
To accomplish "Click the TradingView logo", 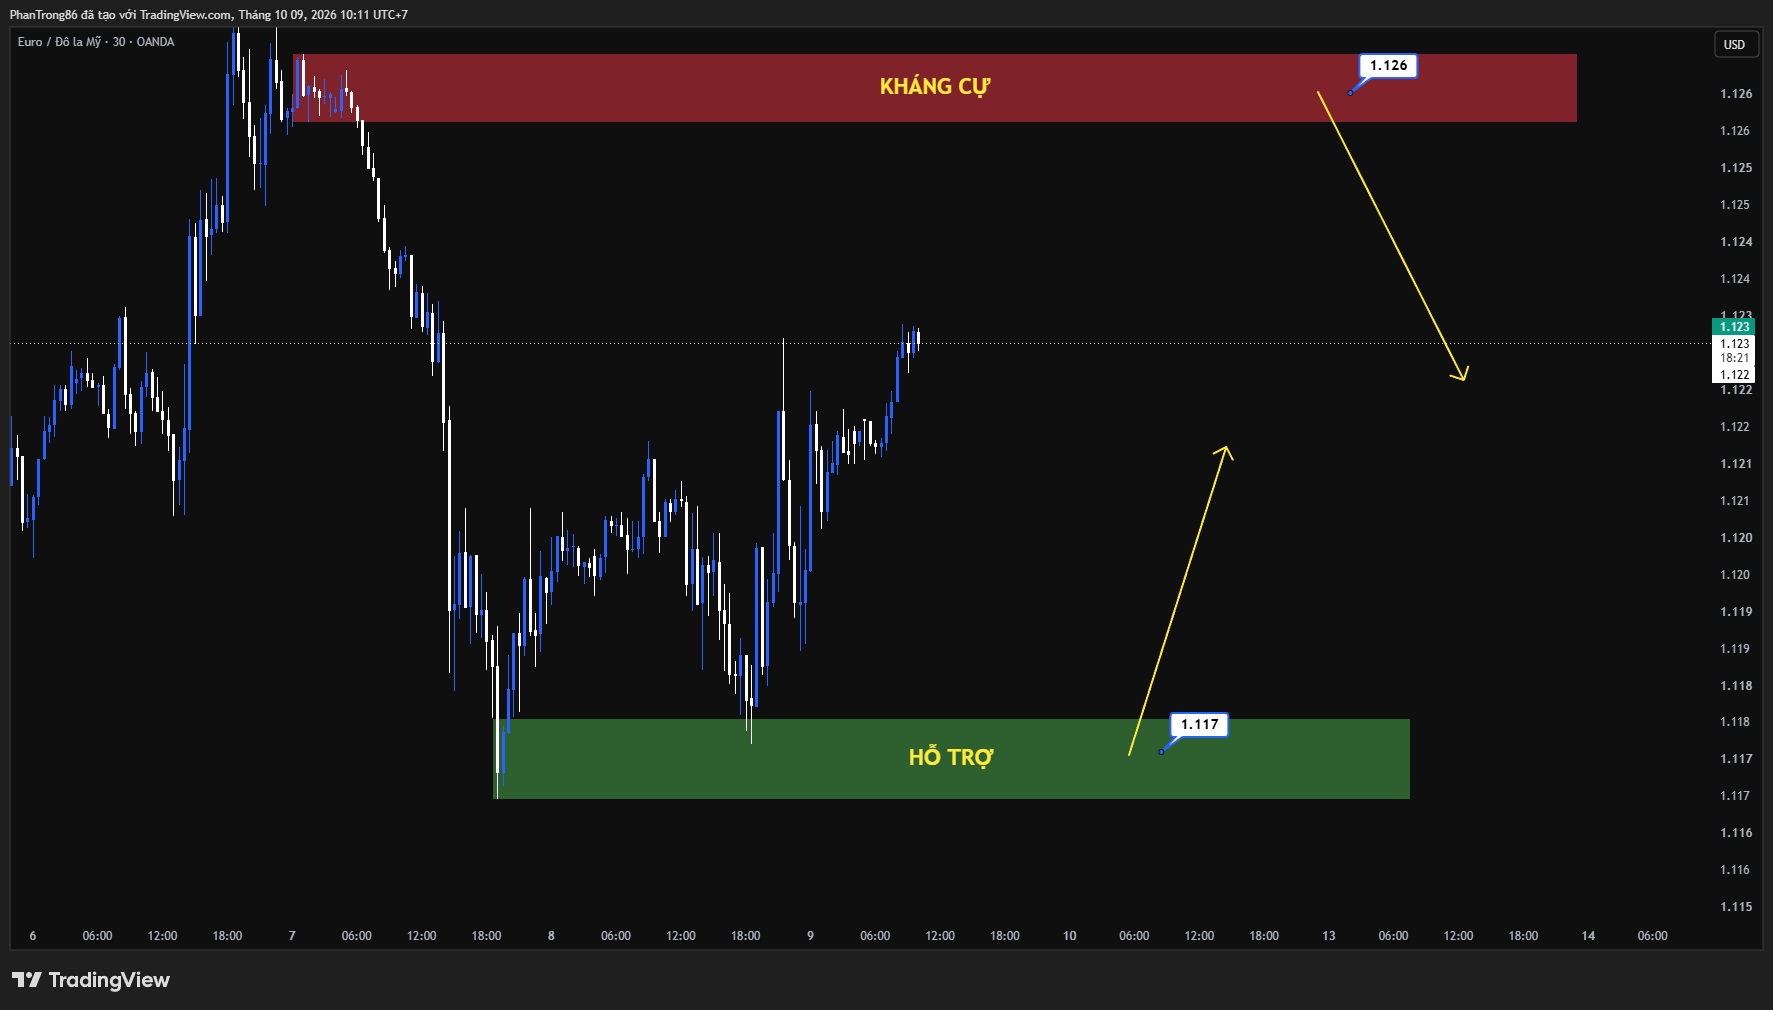I will point(91,980).
